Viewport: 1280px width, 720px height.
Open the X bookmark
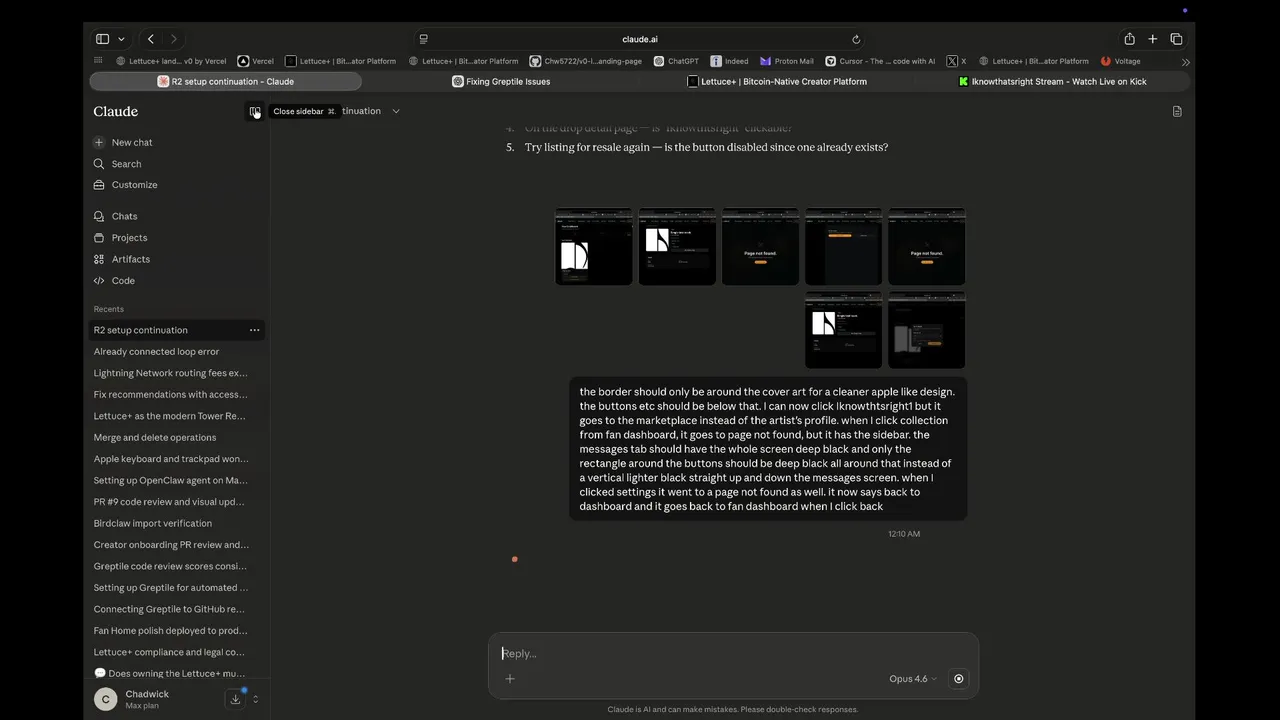[x=957, y=61]
